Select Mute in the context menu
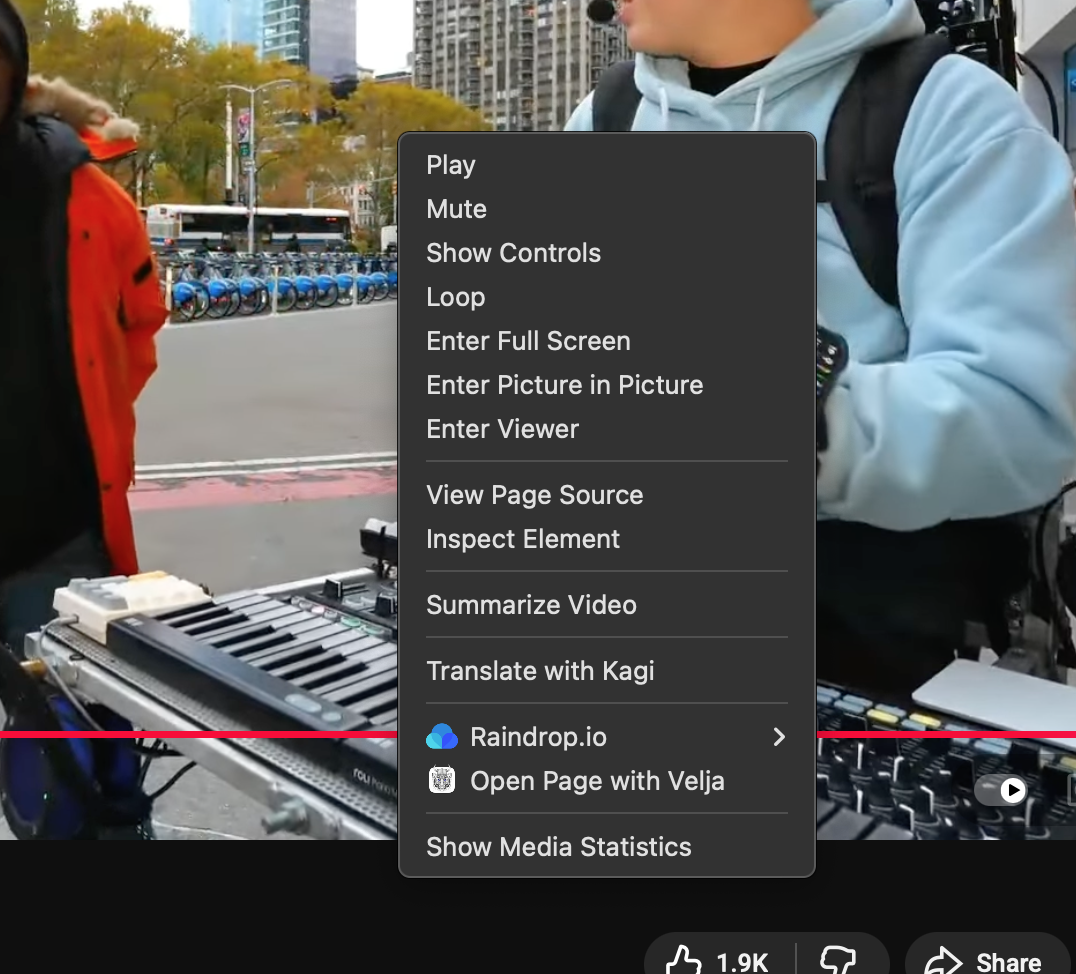This screenshot has width=1076, height=974. point(456,209)
